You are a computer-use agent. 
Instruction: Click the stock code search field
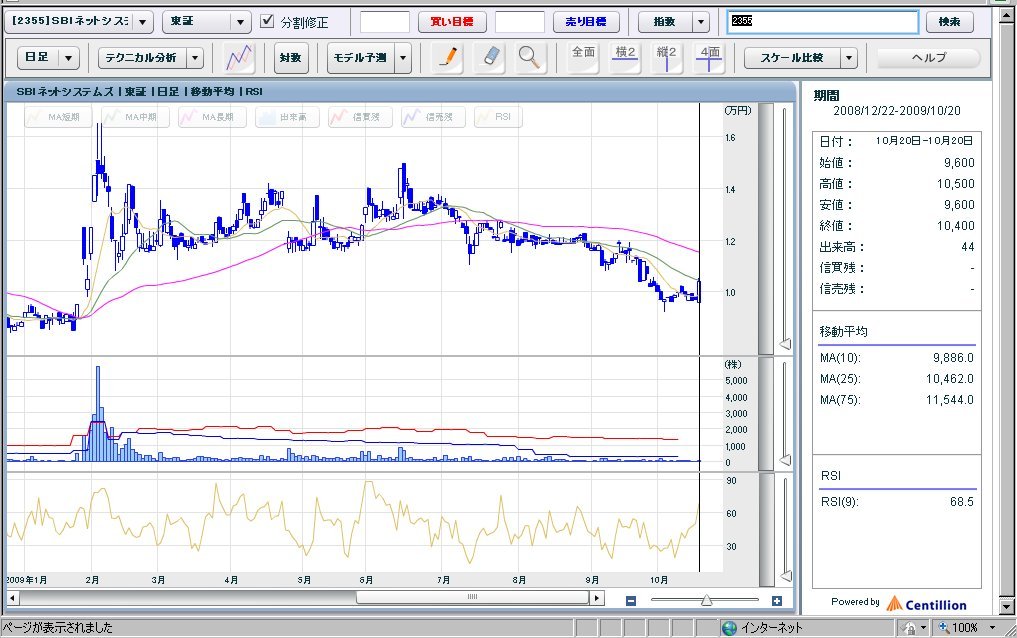pyautogui.click(x=822, y=22)
